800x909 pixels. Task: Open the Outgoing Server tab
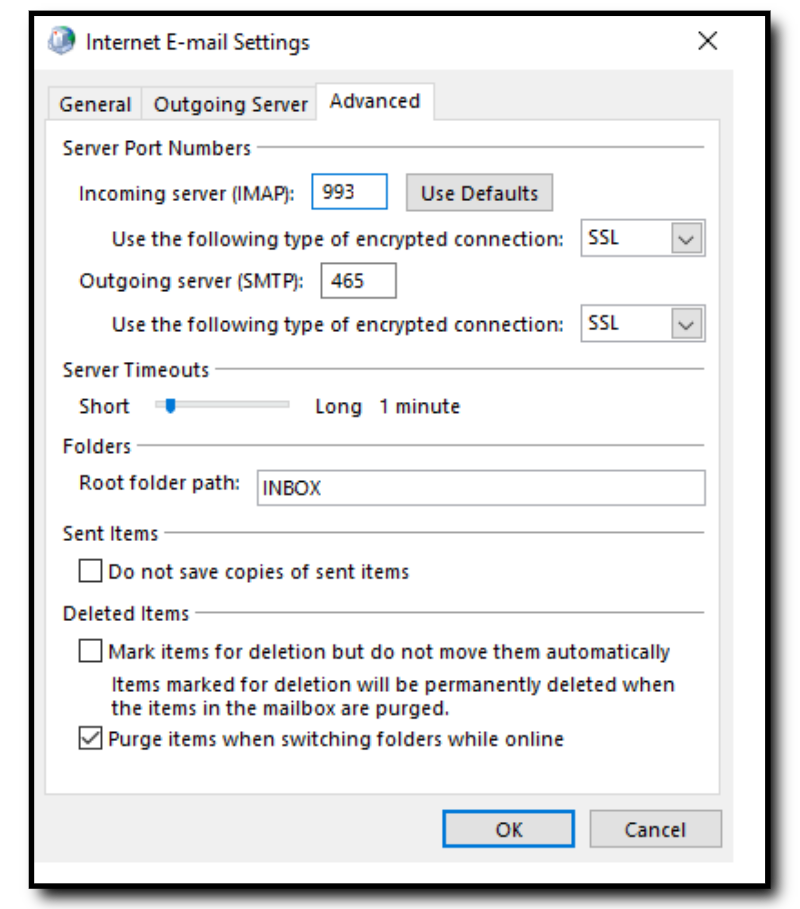230,104
